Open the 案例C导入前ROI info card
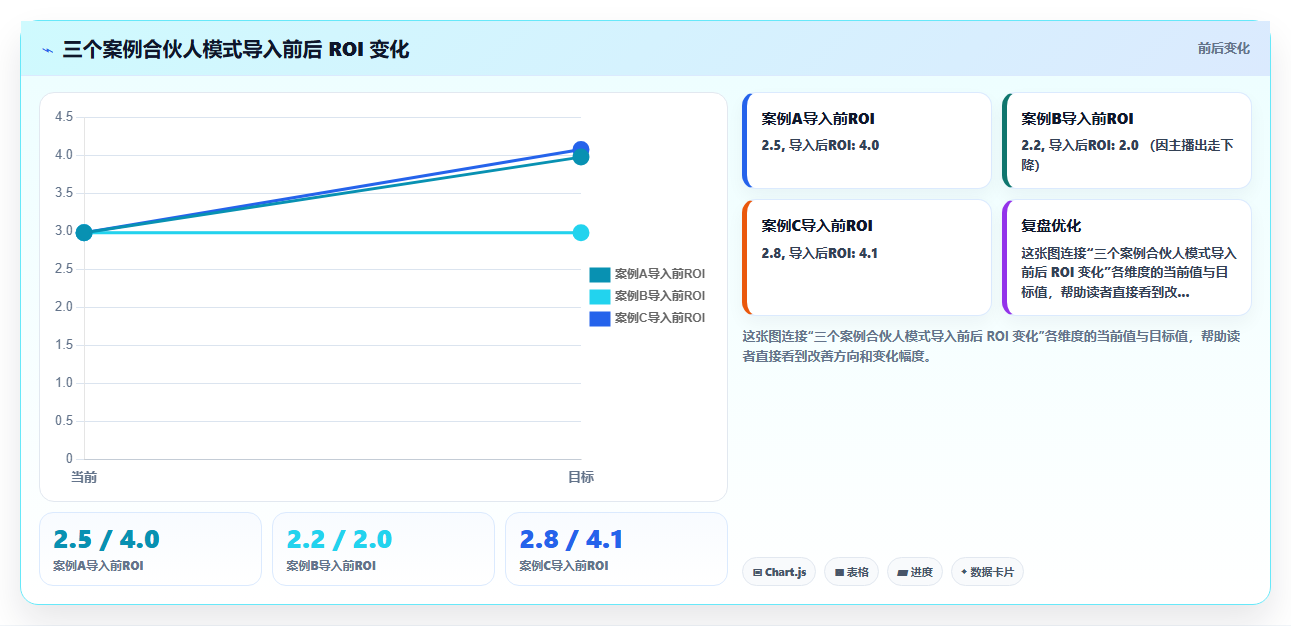1291x626 pixels. [x=867, y=257]
